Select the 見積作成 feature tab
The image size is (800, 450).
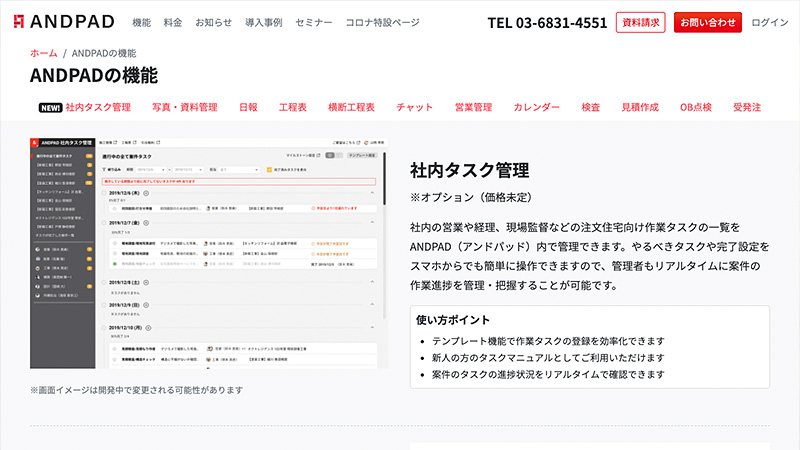(640, 107)
